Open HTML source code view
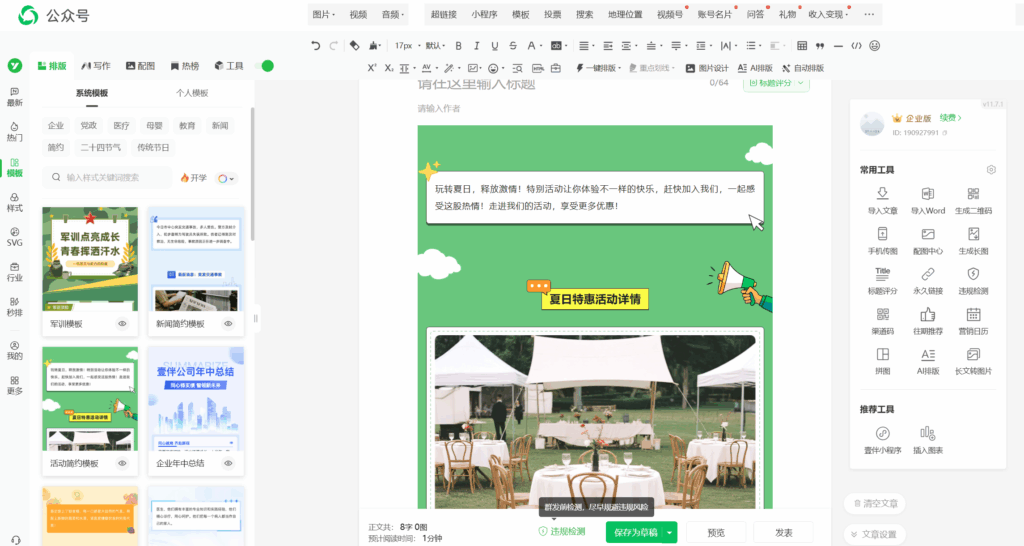This screenshot has width=1024, height=546. [856, 46]
